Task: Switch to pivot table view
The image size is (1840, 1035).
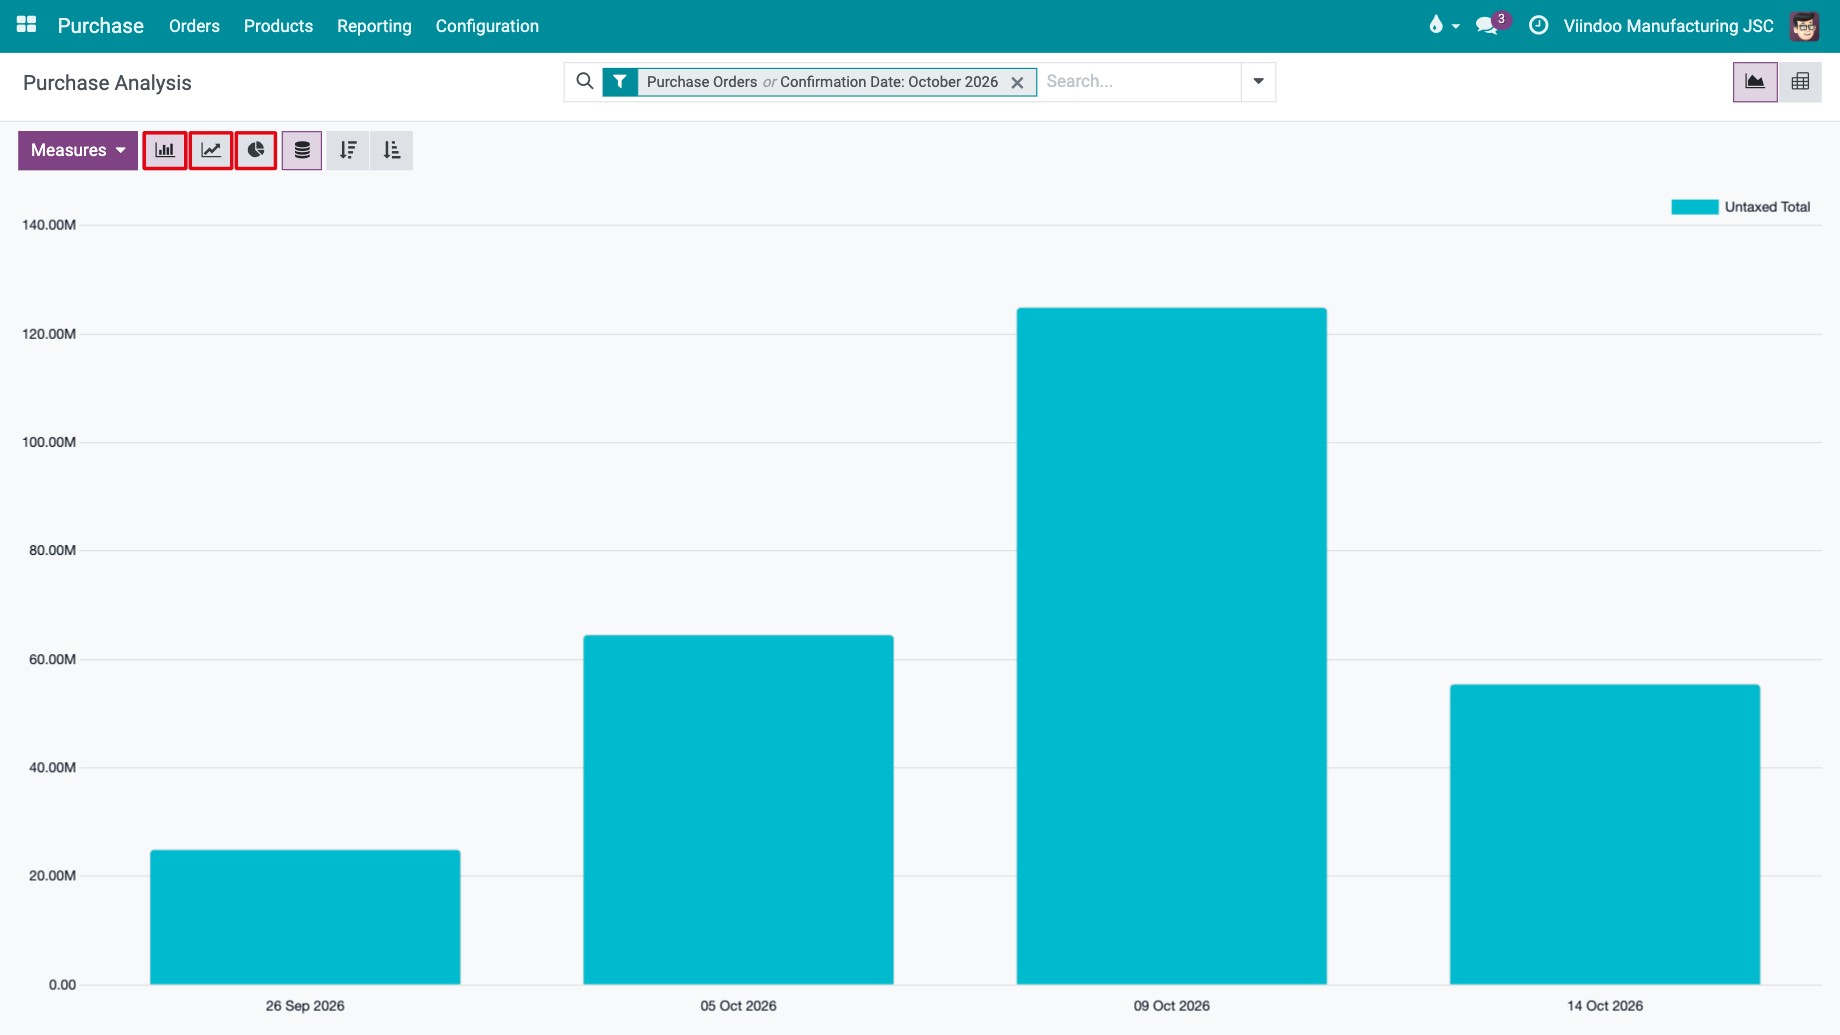Action: 1800,82
